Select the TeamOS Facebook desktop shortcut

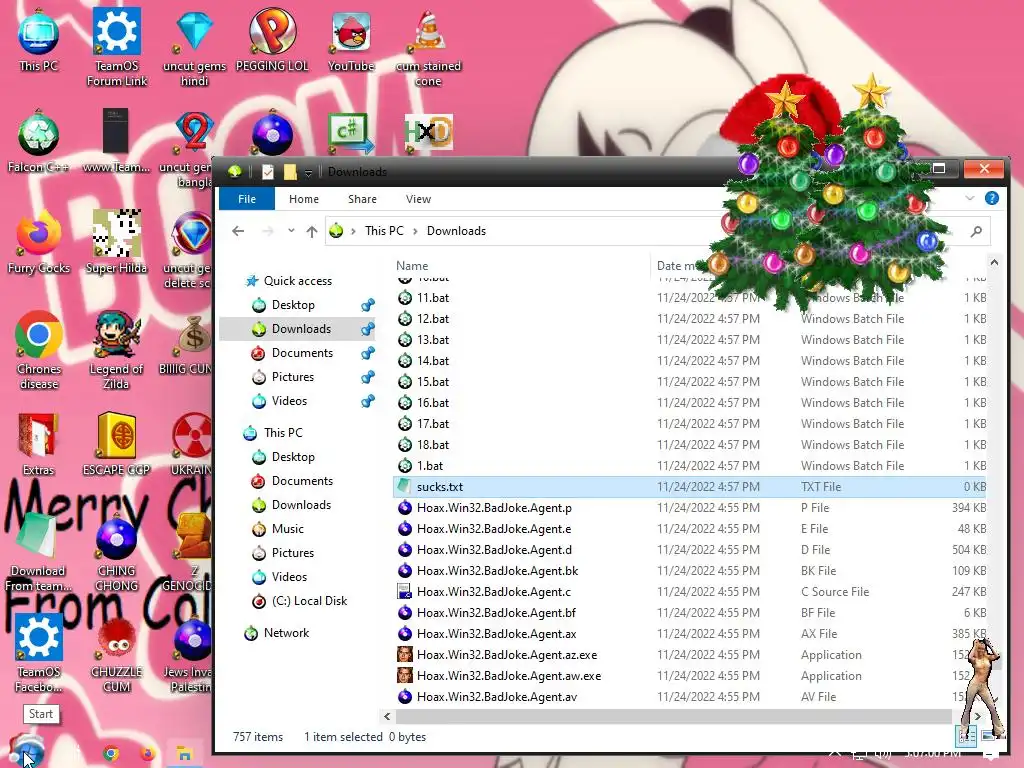[x=39, y=653]
